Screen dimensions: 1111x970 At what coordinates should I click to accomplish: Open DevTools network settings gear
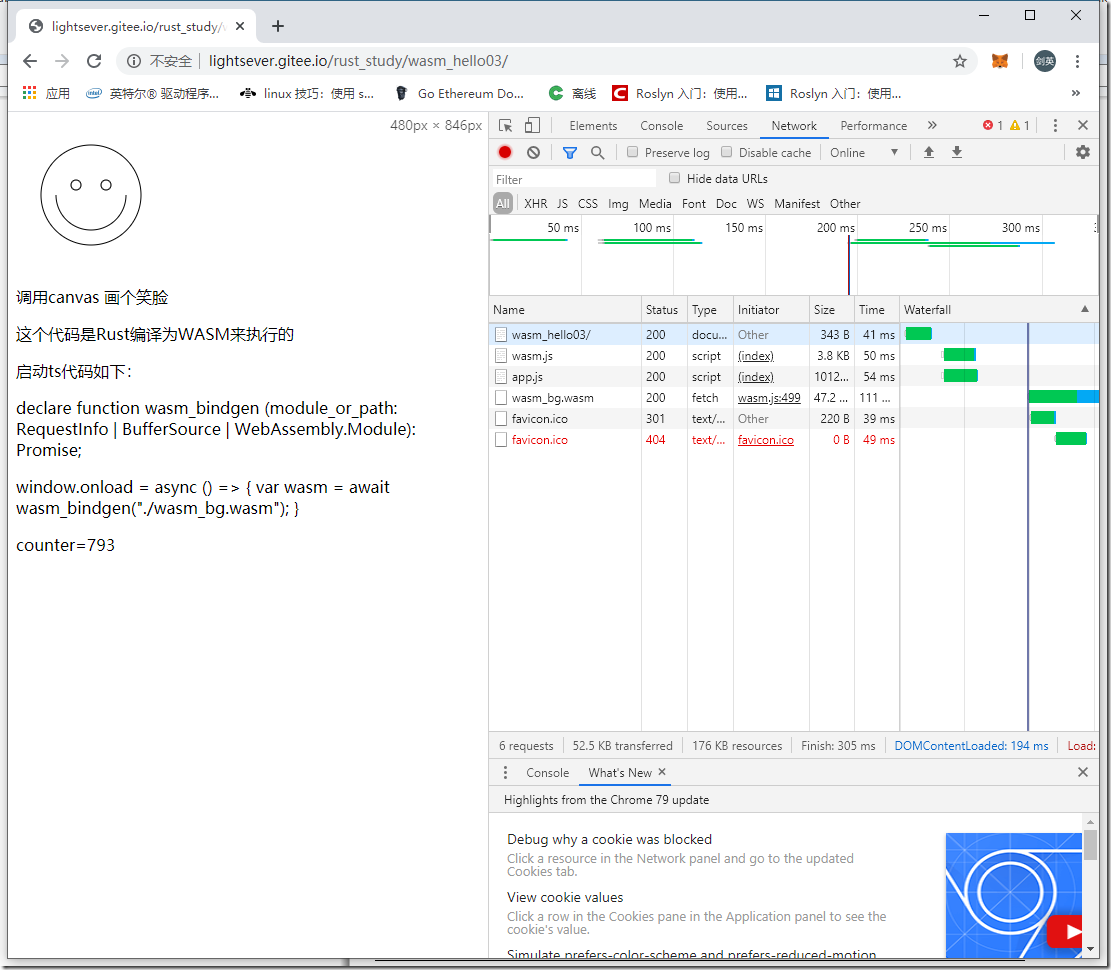pyautogui.click(x=1083, y=152)
